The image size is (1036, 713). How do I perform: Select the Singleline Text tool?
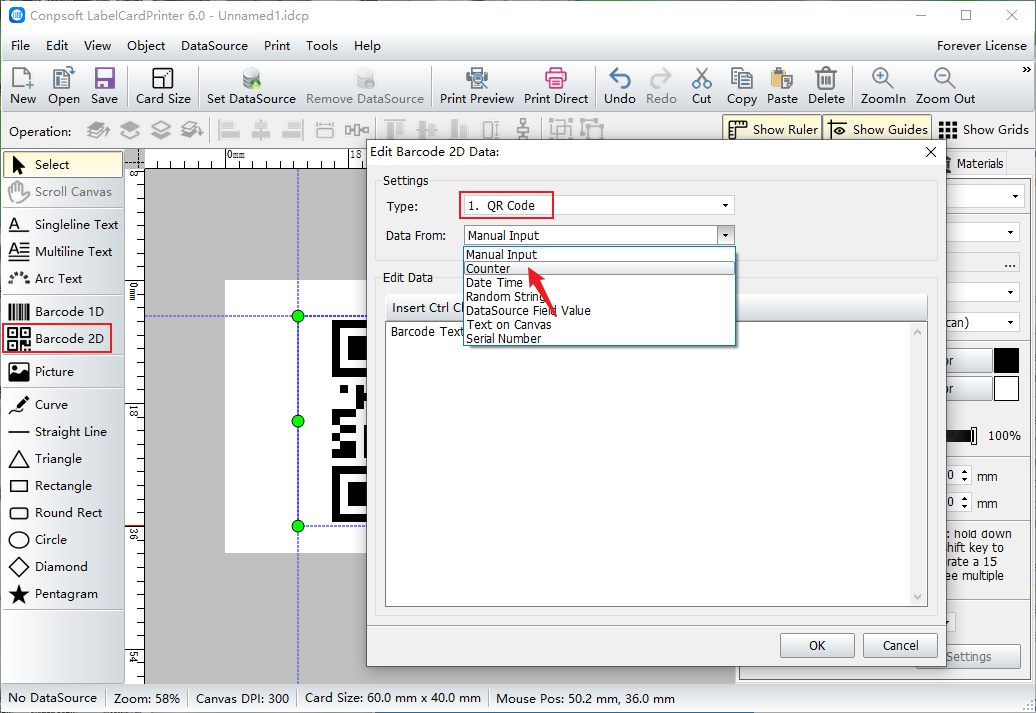click(63, 225)
